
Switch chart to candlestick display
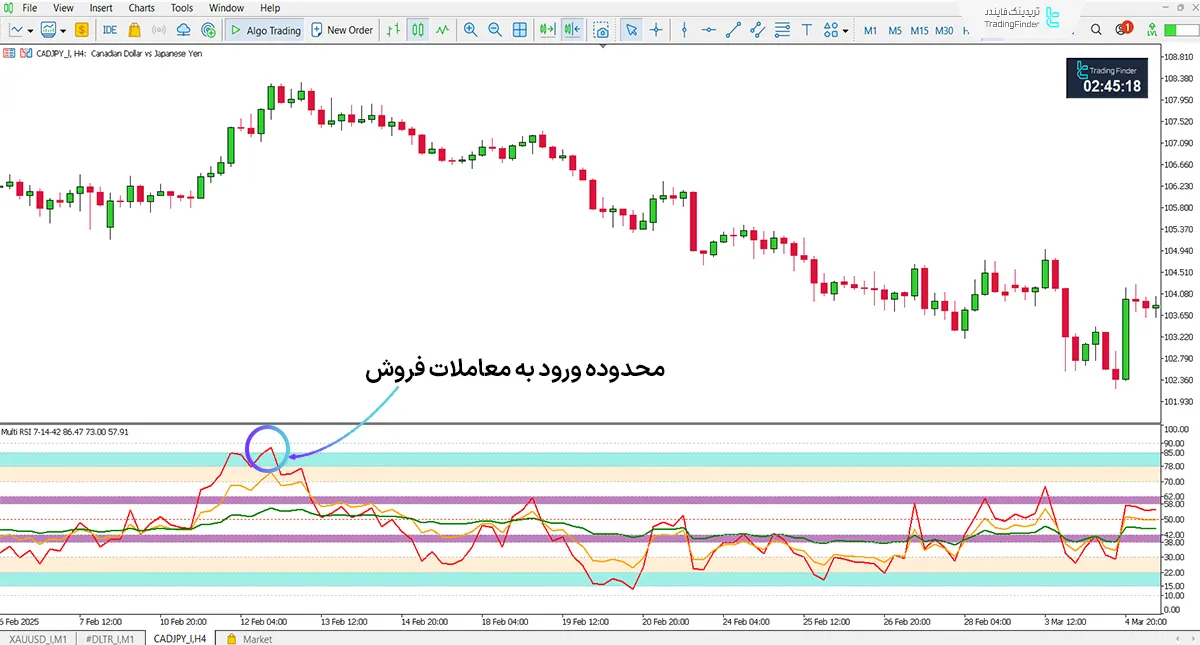[417, 30]
